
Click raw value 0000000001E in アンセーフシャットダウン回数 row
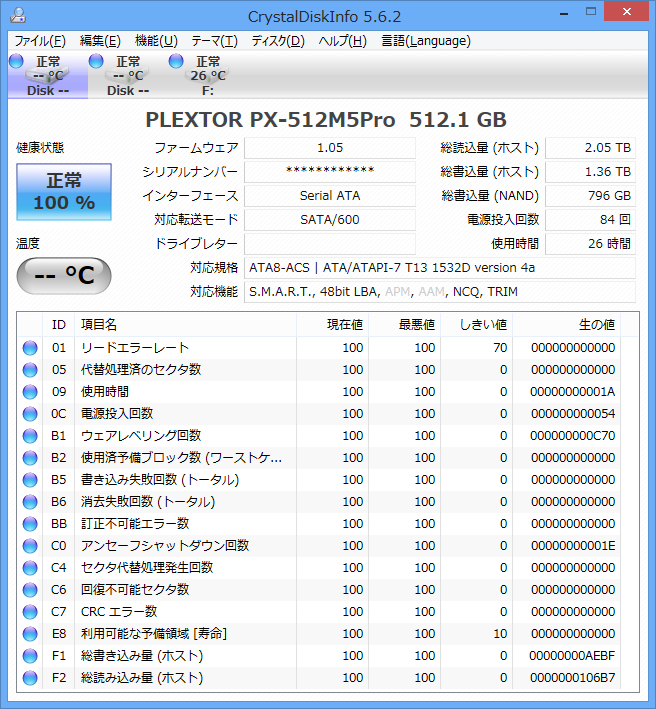572,546
